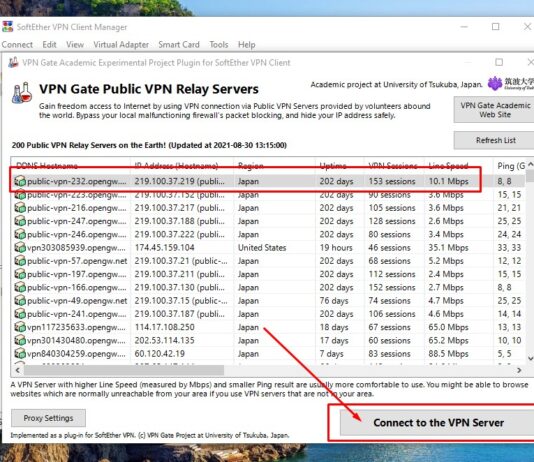The height and width of the screenshot is (462, 534).
Task: Click 219.100.37.188 IP address cell
Action: [179, 221]
